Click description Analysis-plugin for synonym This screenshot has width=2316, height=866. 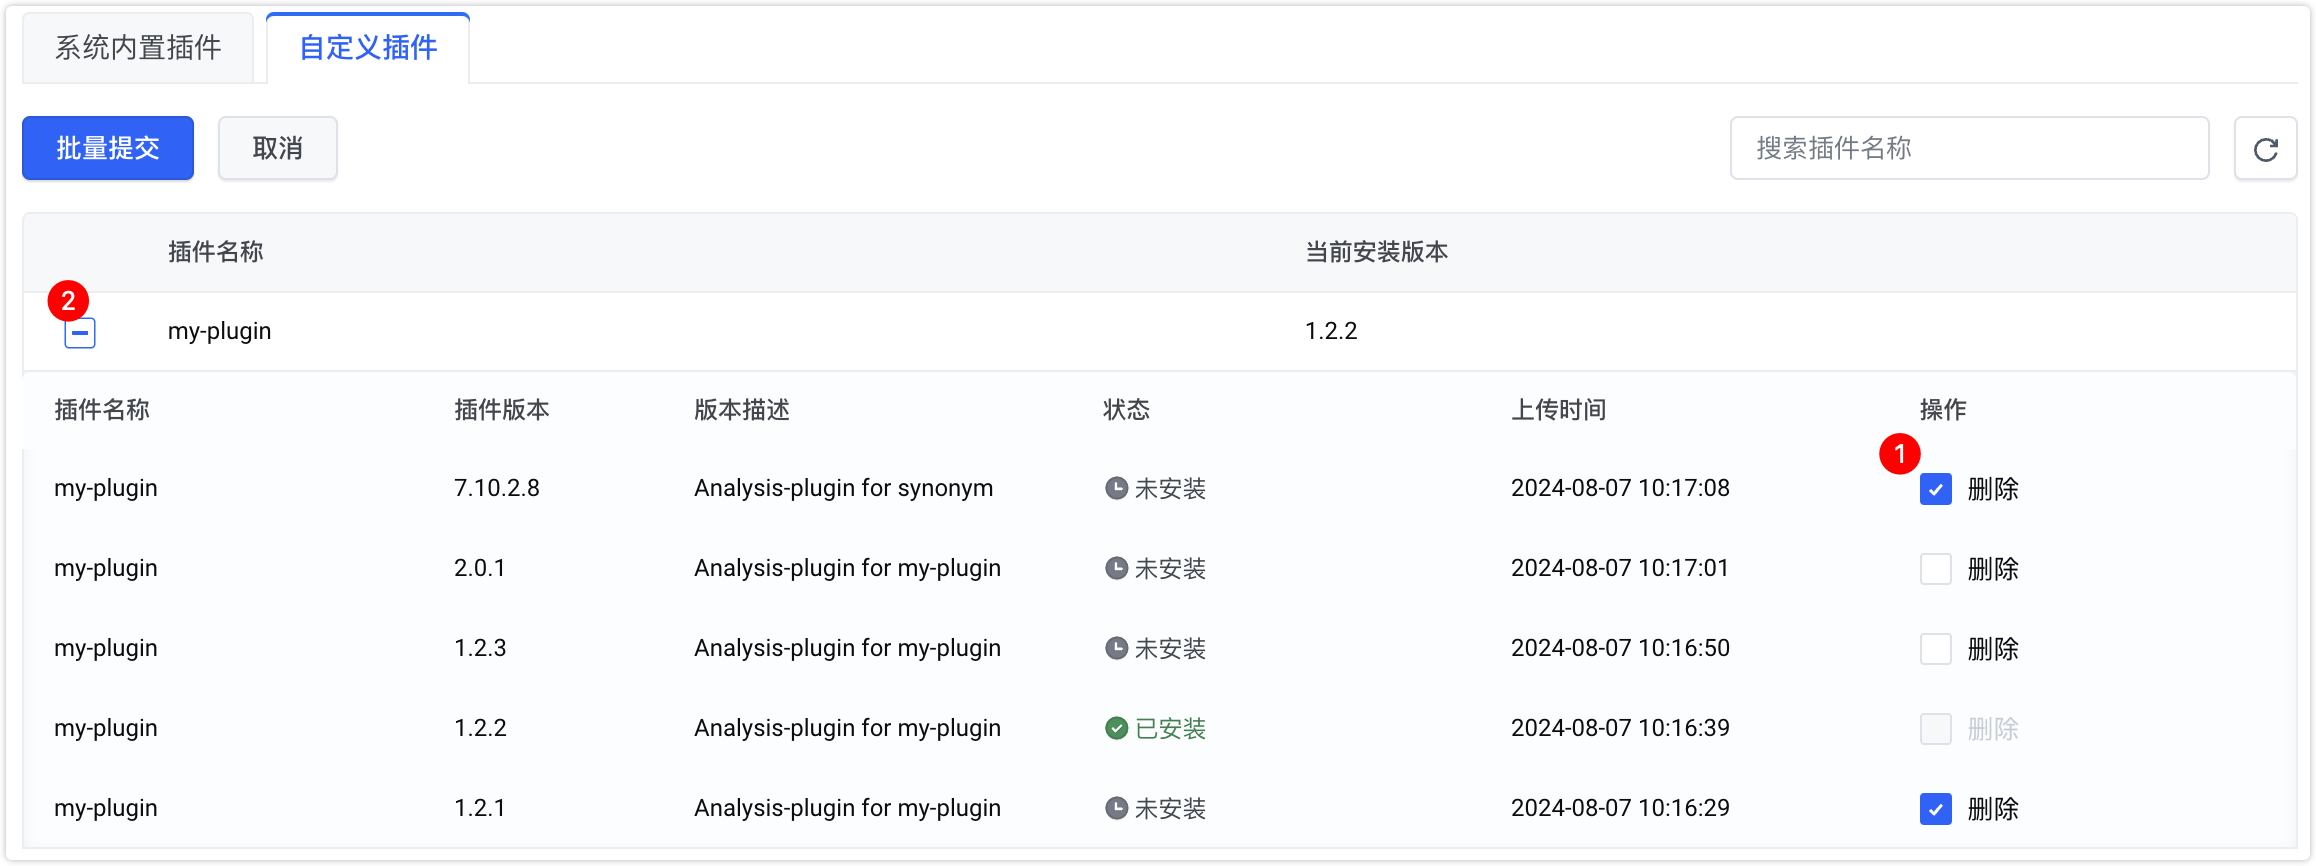click(x=844, y=489)
